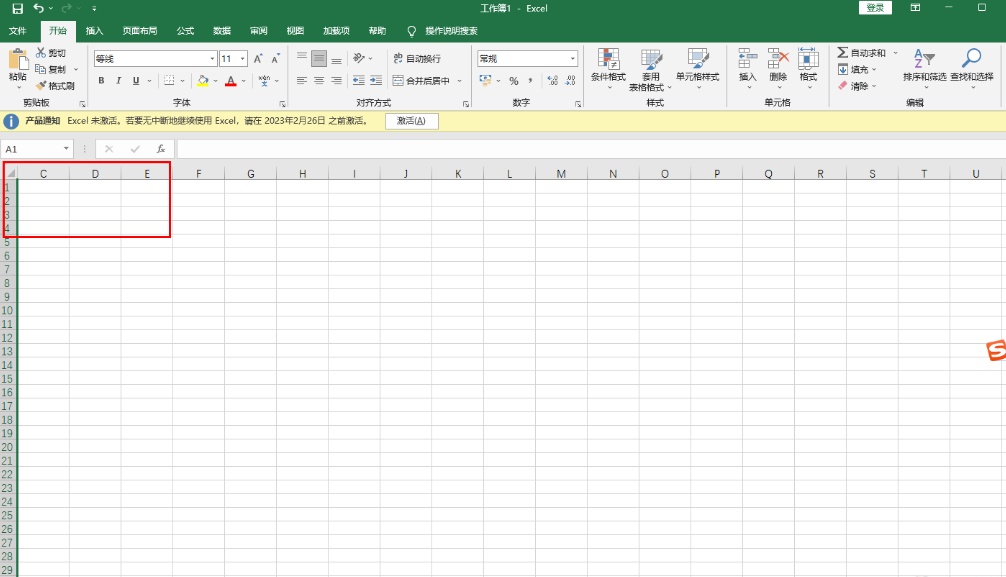Click the increase font size icon
The height and width of the screenshot is (577, 1006).
[x=258, y=59]
